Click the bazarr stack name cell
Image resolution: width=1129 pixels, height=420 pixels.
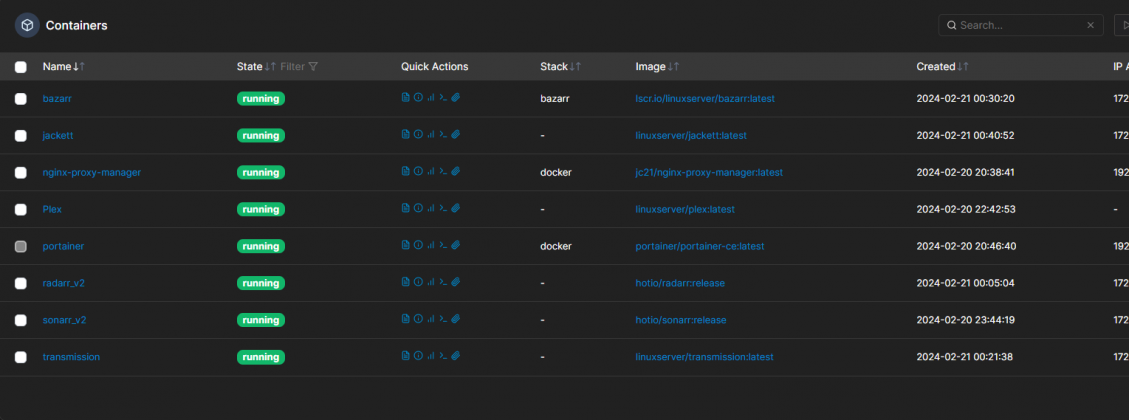pos(554,99)
